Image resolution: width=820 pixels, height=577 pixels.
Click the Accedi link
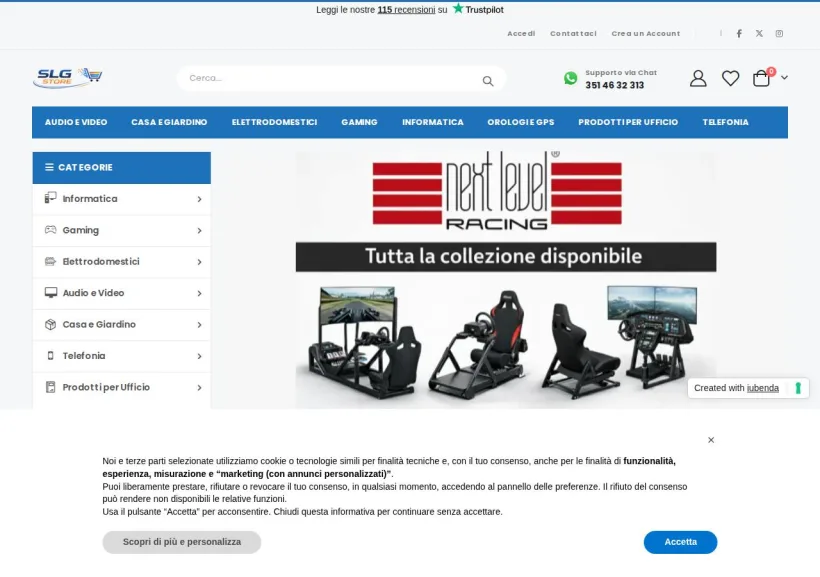click(521, 33)
